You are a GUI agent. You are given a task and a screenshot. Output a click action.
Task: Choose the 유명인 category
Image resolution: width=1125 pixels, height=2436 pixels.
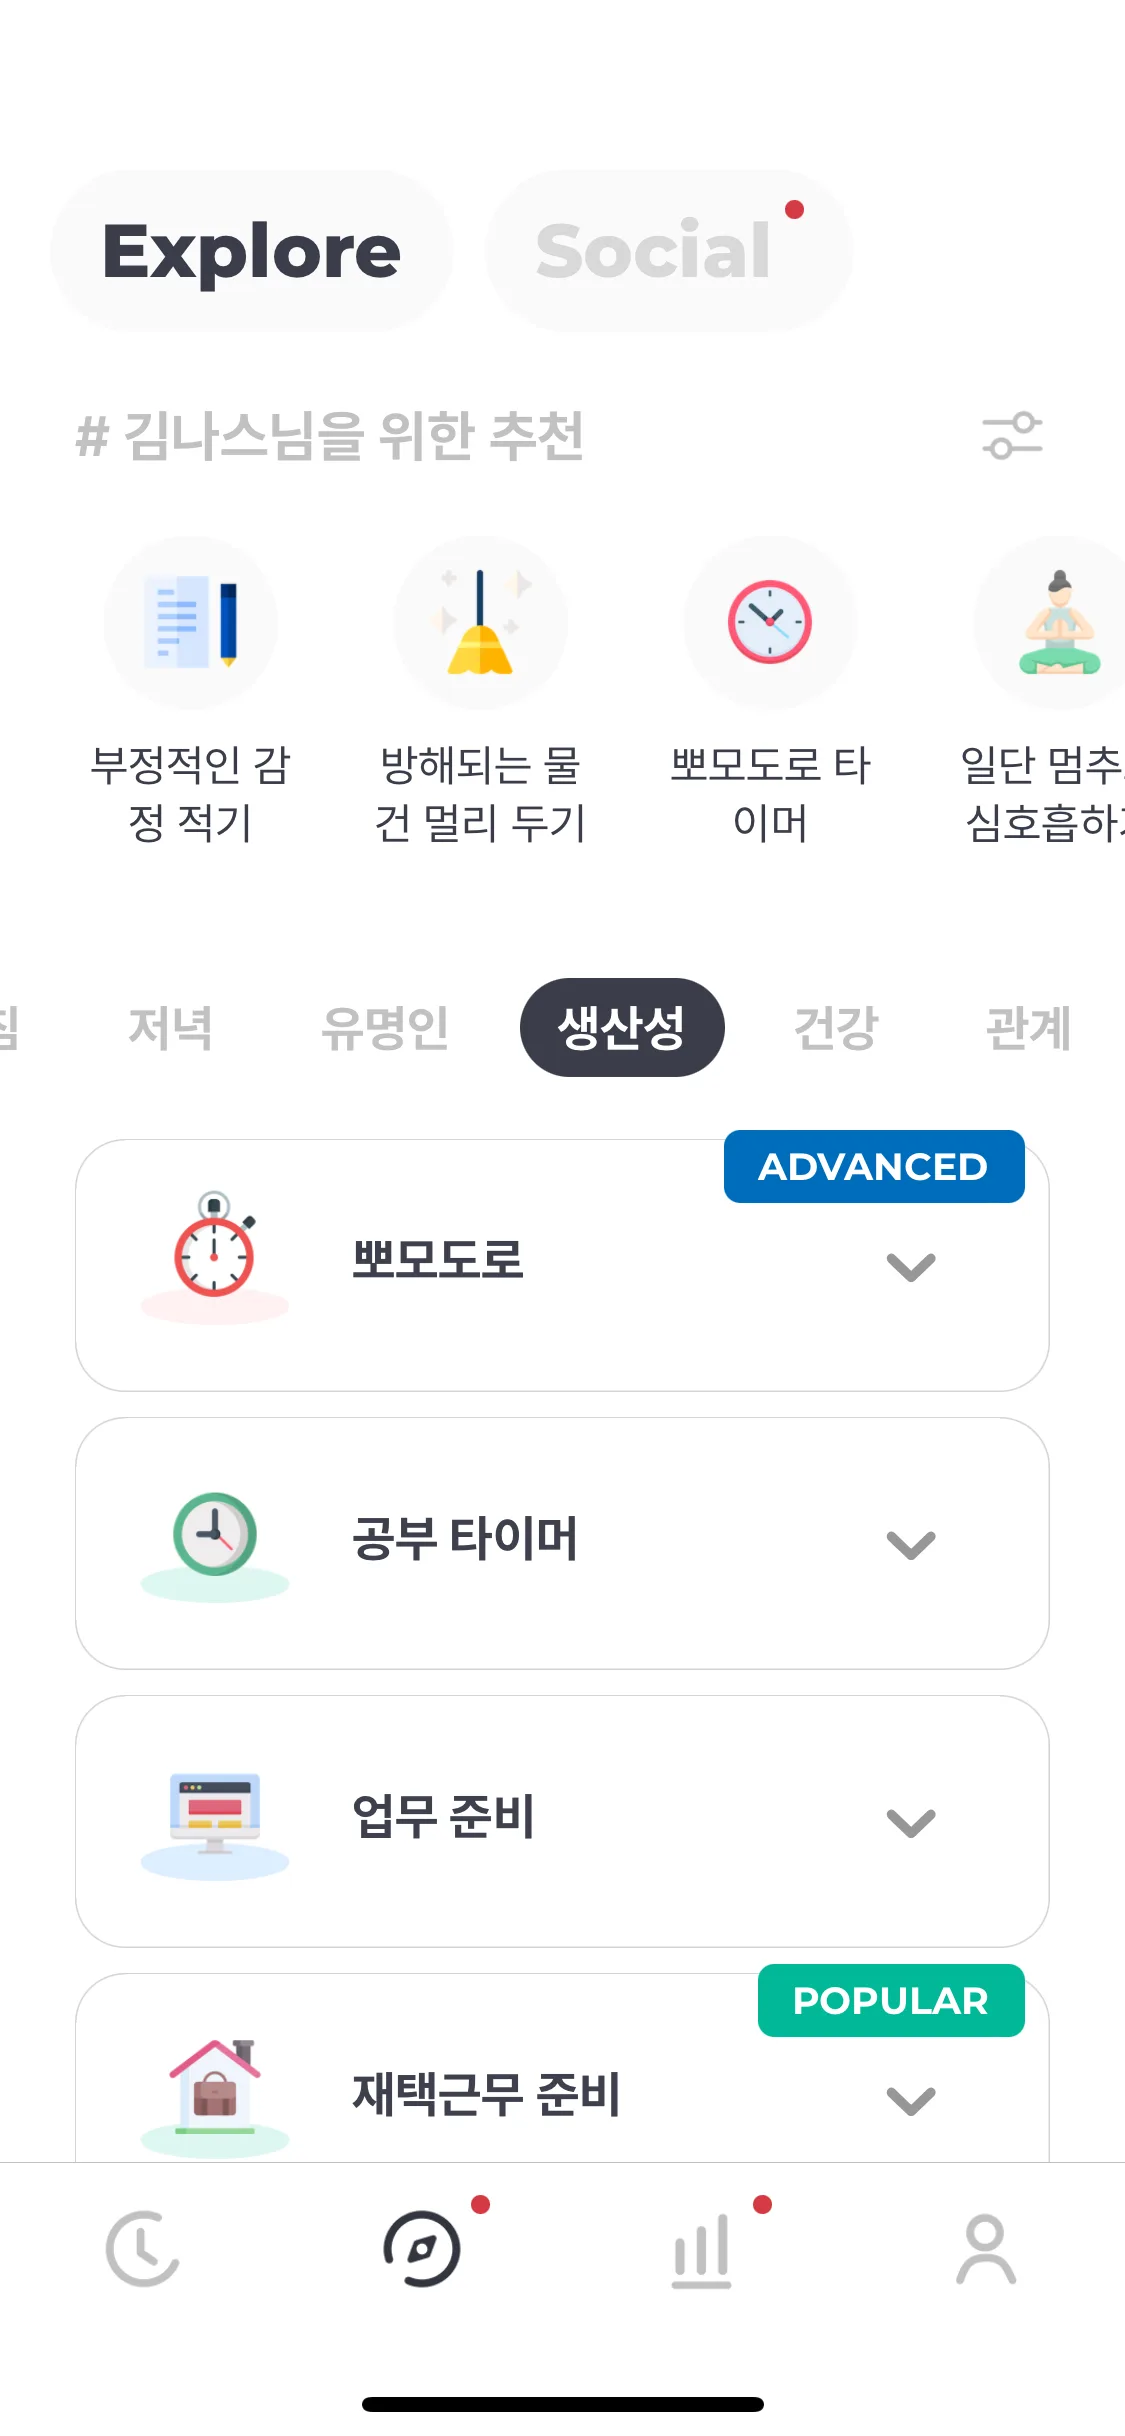click(x=385, y=1027)
